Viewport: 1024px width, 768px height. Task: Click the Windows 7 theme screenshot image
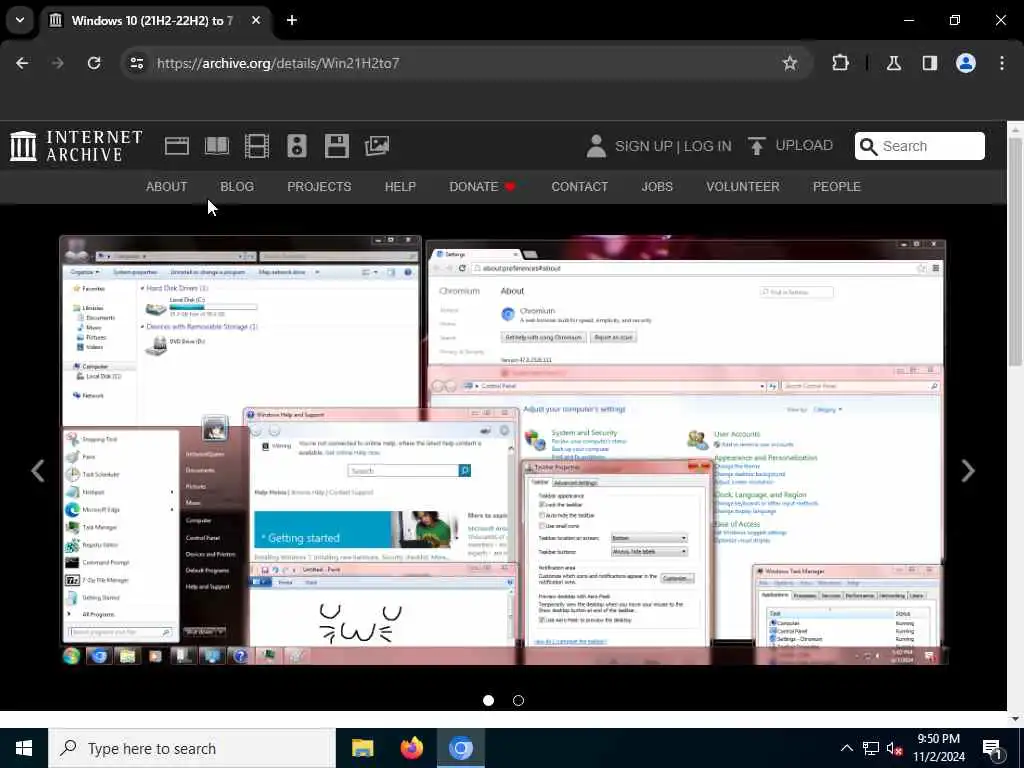pyautogui.click(x=503, y=450)
